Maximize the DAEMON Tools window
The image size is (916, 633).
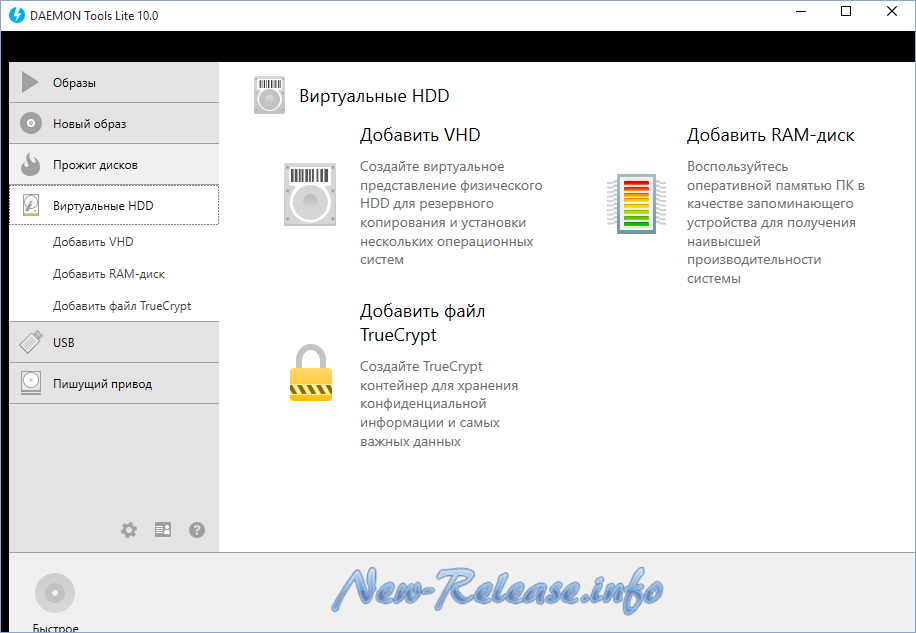coord(846,12)
